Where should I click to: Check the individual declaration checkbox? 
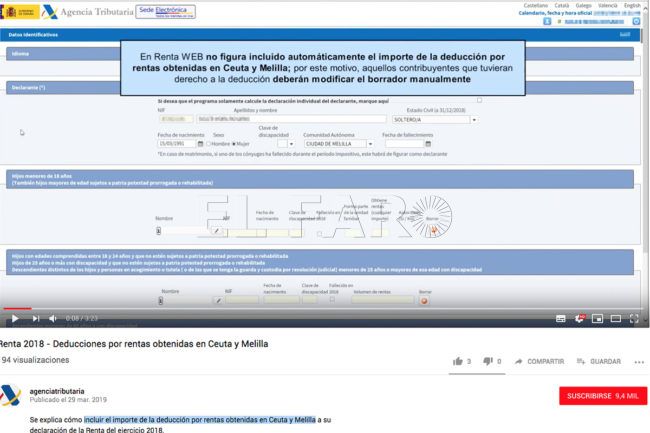pyautogui.click(x=479, y=100)
